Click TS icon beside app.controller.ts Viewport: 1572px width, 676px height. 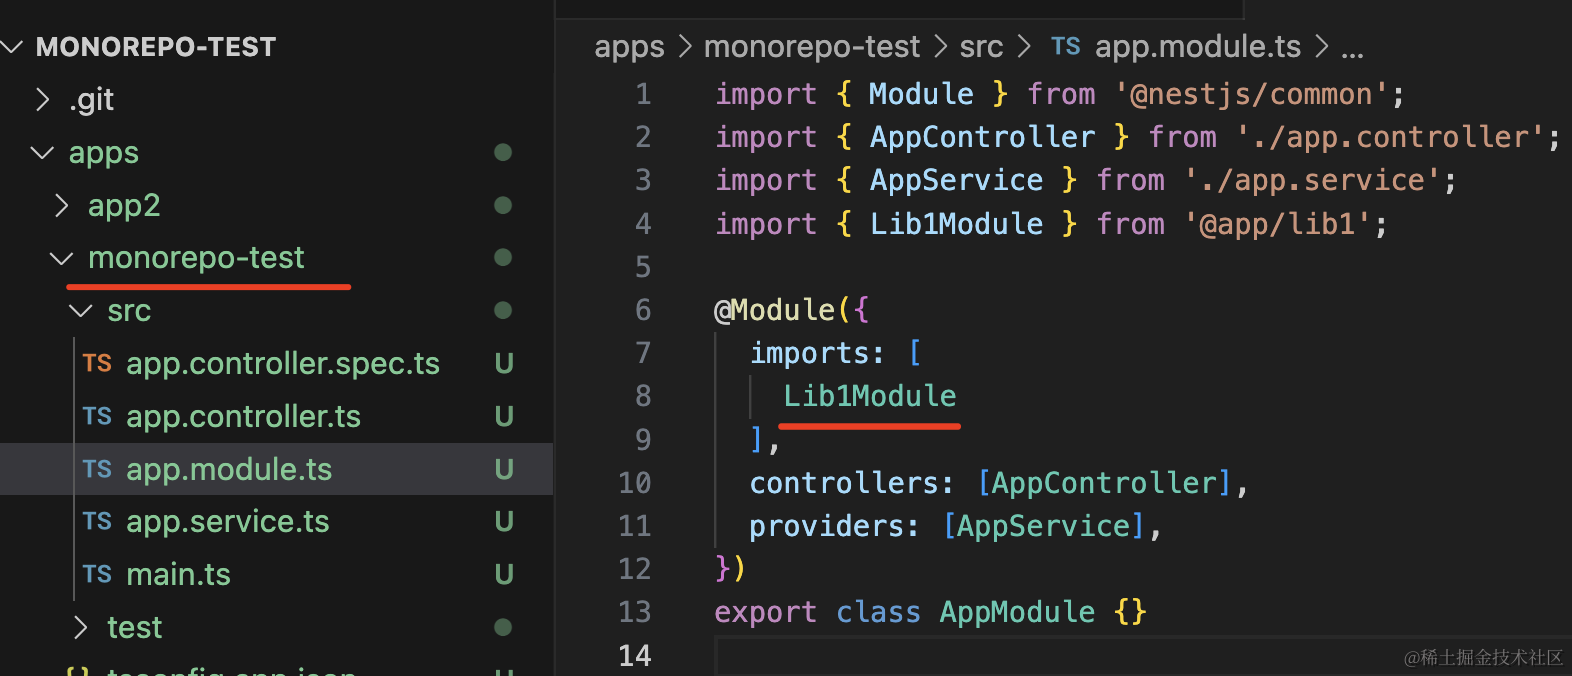click(x=97, y=416)
